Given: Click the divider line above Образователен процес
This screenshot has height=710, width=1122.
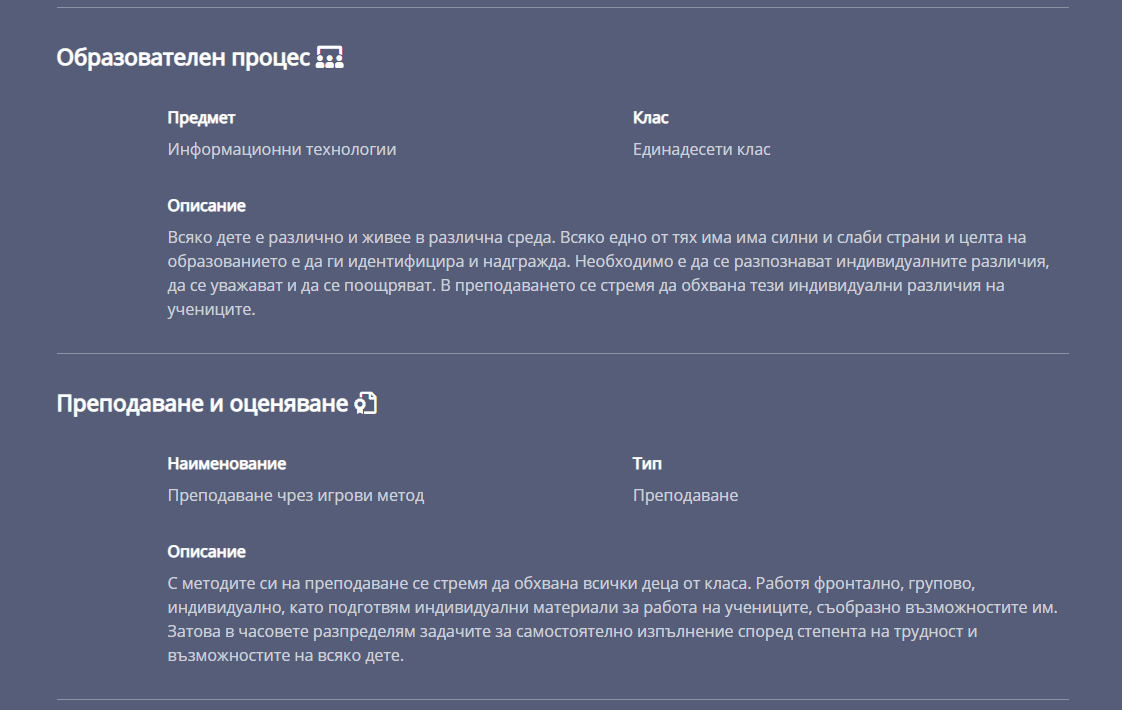Looking at the screenshot, I should pyautogui.click(x=562, y=8).
